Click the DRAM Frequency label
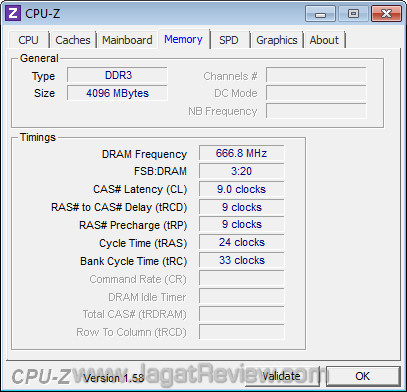The image size is (407, 392). (x=144, y=154)
